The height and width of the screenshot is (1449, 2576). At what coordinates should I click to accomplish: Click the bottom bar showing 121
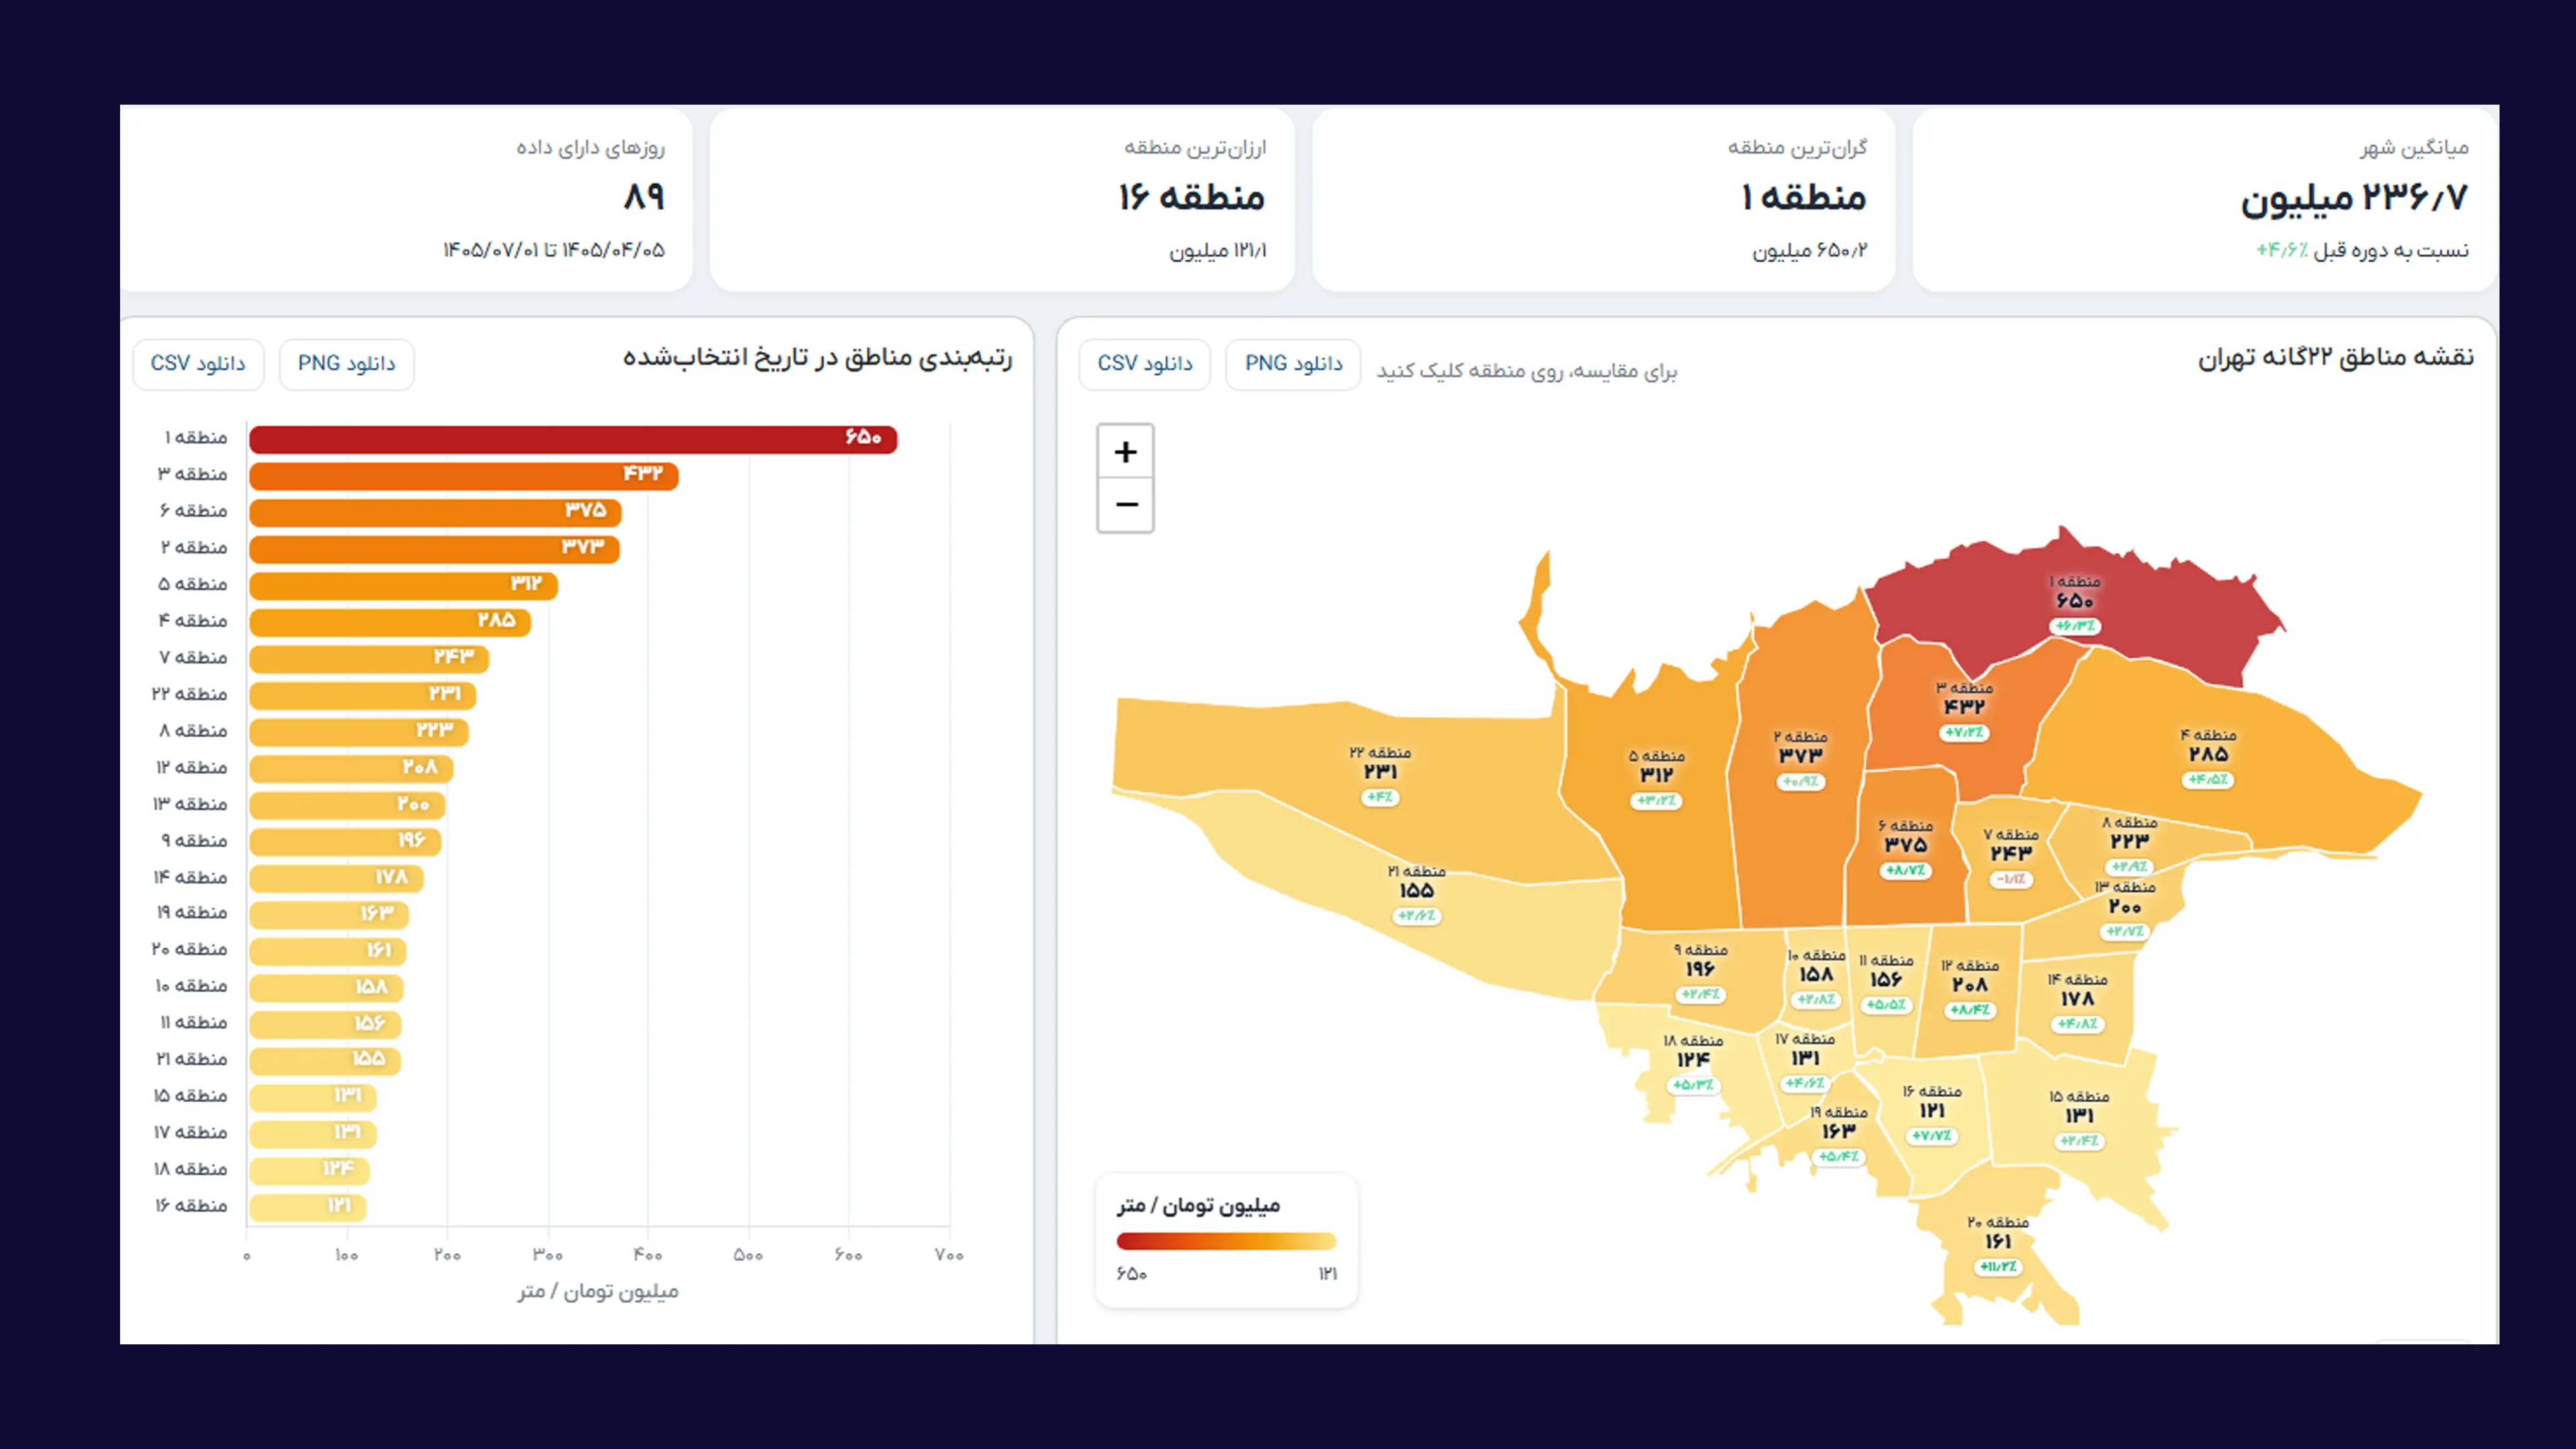308,1207
